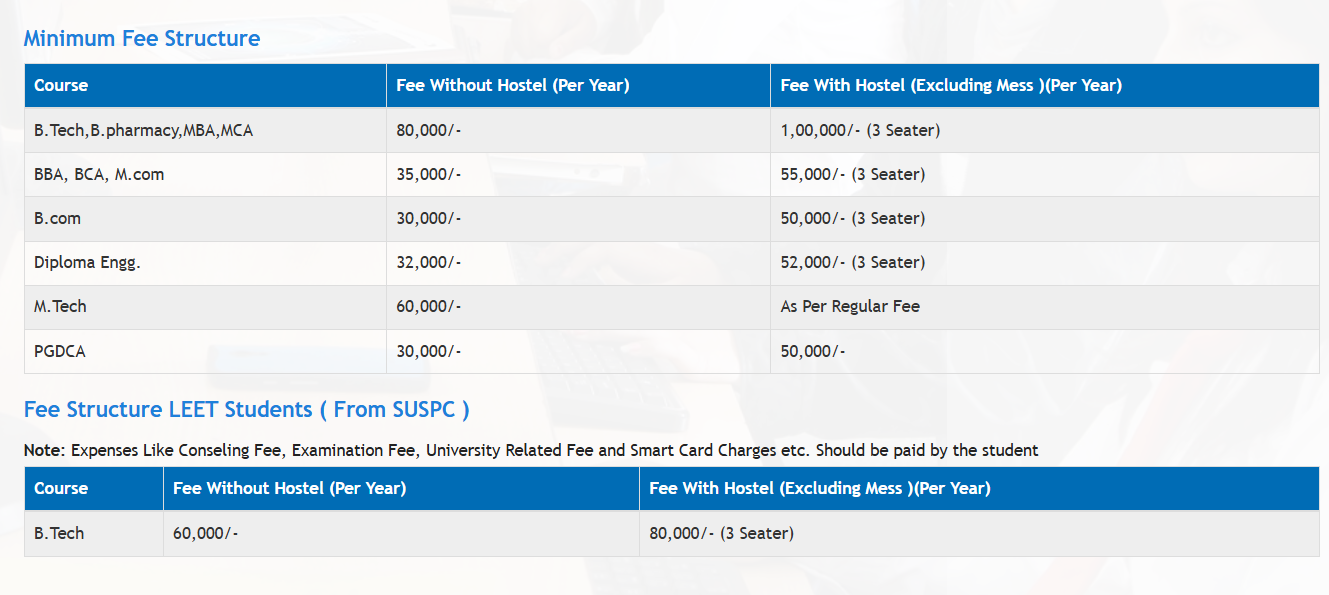Viewport: 1329px width, 595px height.
Task: Click the Fee Structure LEET Students heading
Action: coord(246,410)
